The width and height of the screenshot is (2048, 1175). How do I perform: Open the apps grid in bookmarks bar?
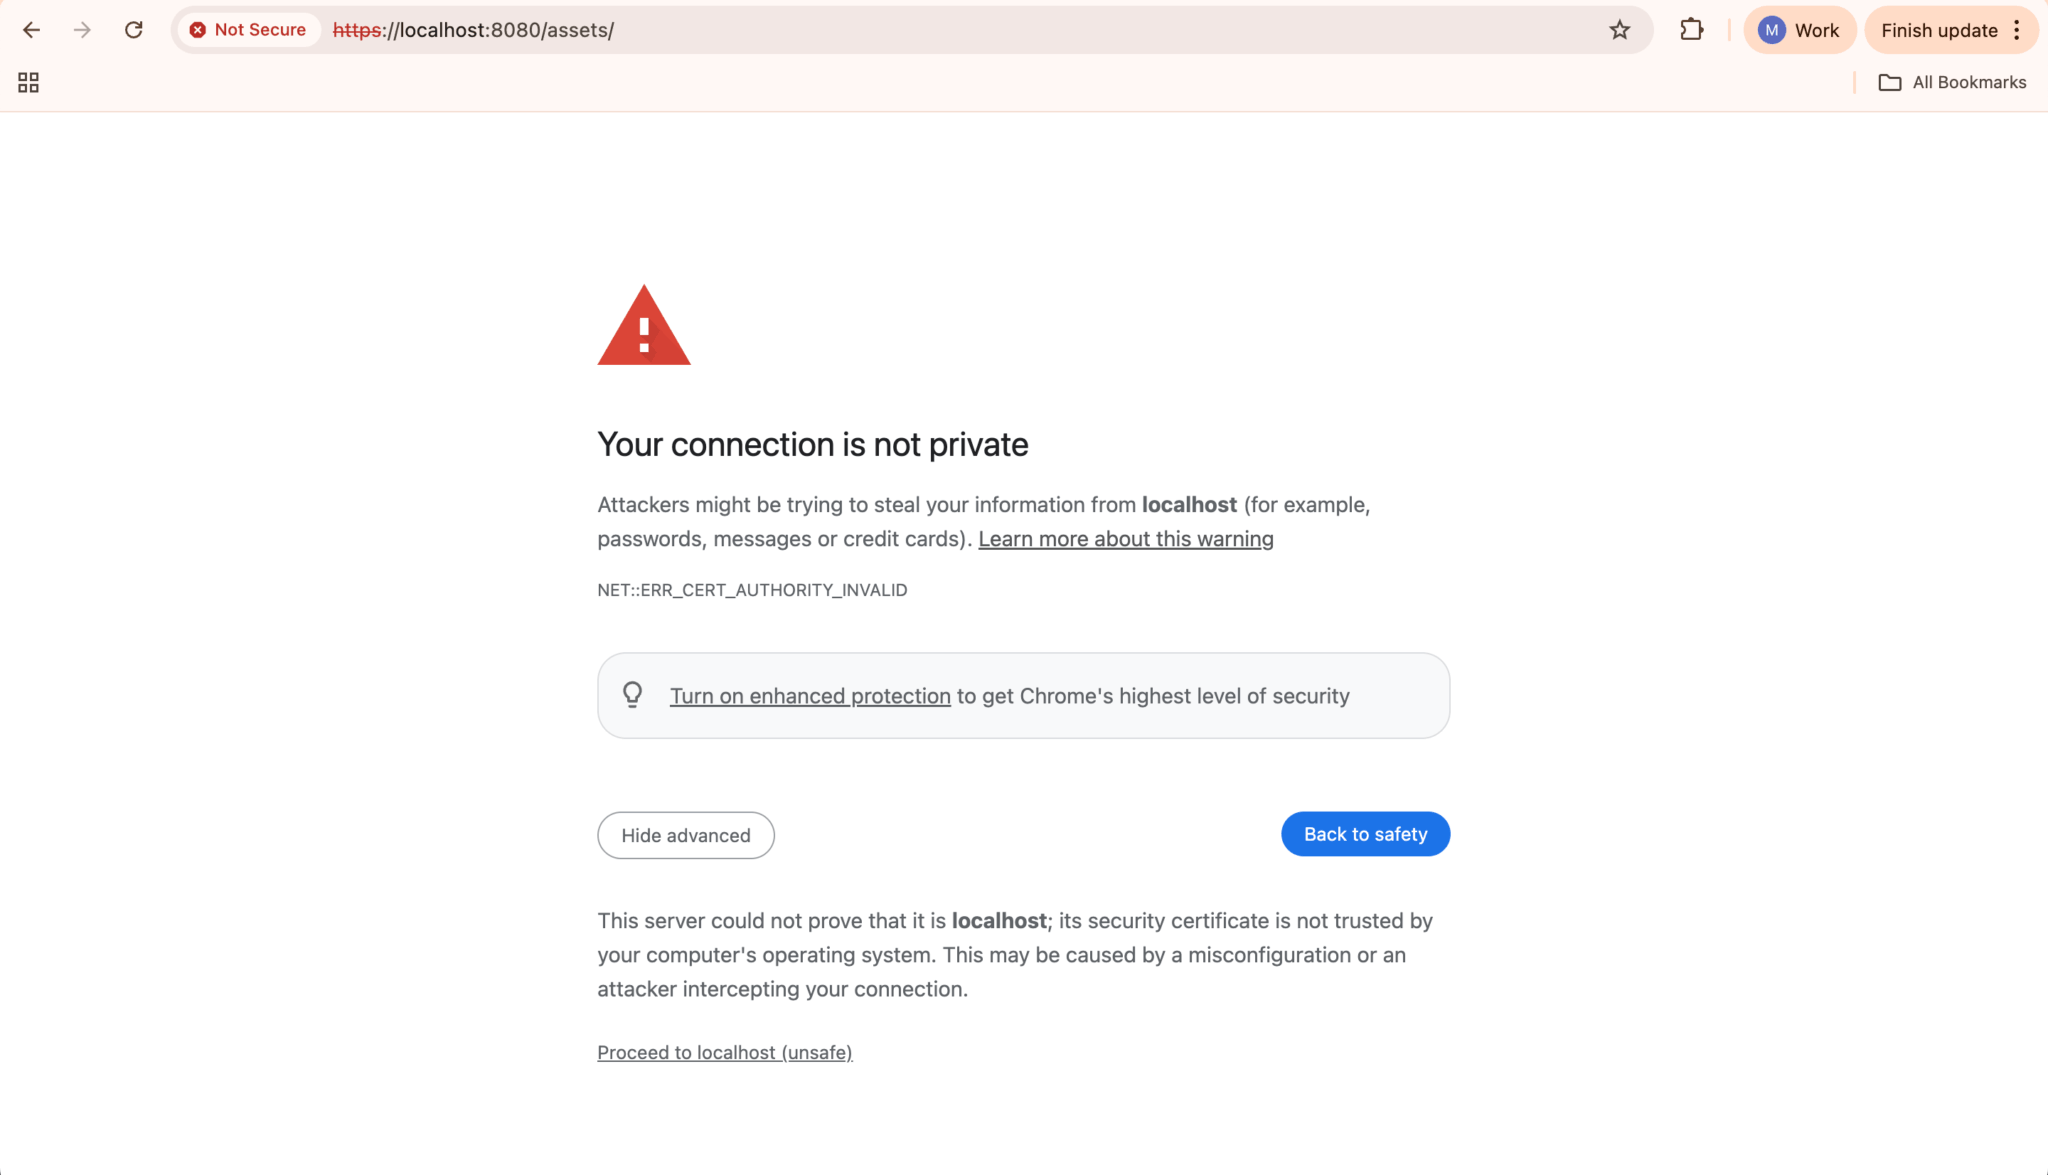28,83
